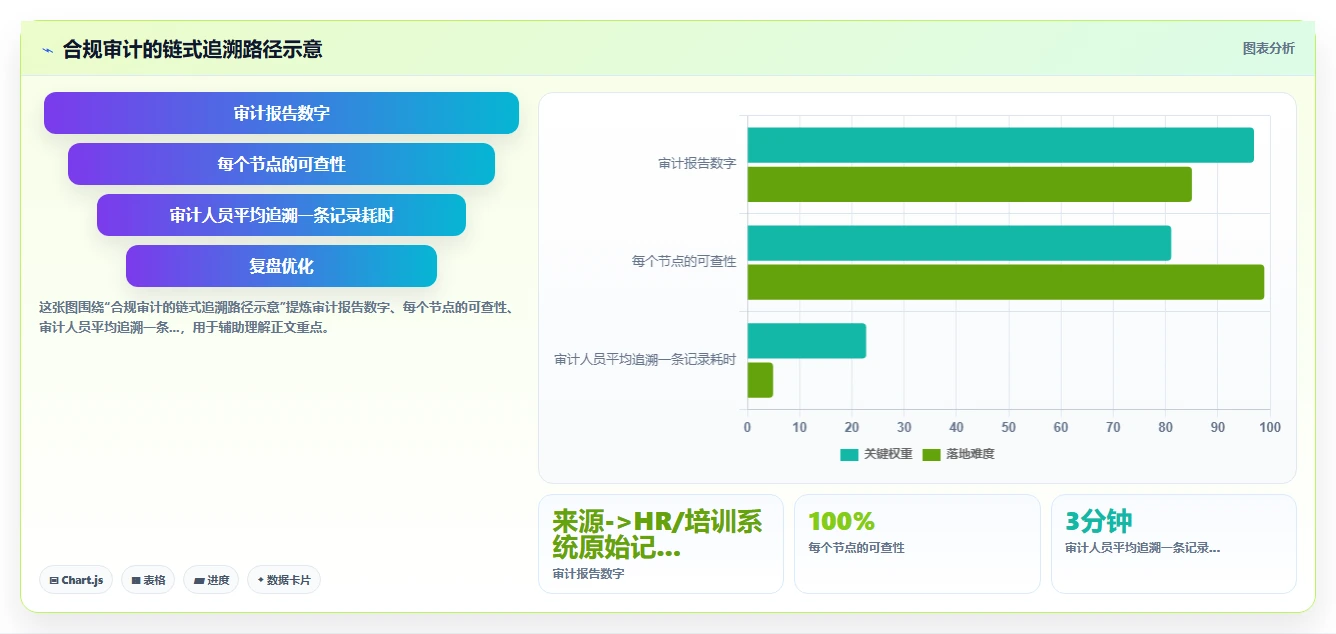The width and height of the screenshot is (1336, 634).
Task: Click the teal 每个节点的可查性 bar
Action: pyautogui.click(x=959, y=243)
